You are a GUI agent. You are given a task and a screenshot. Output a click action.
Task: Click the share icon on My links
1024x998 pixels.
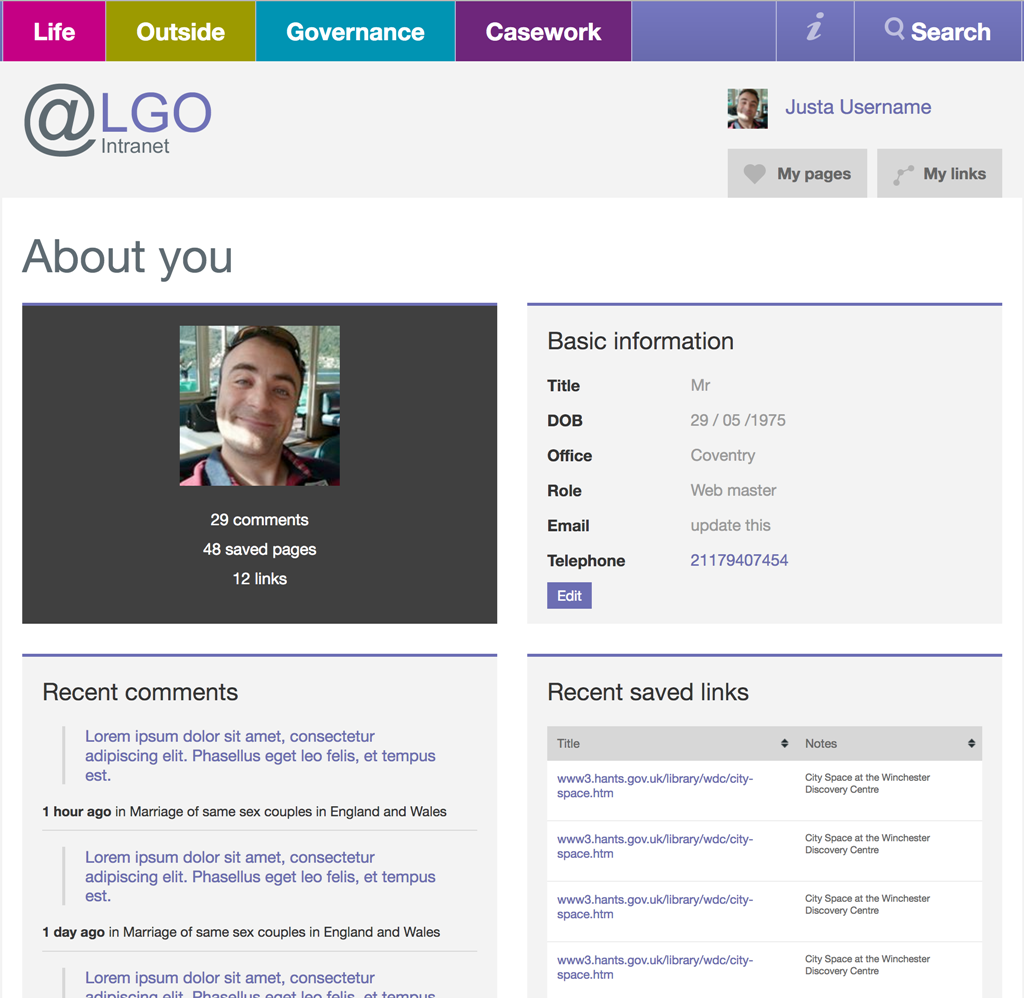(903, 175)
